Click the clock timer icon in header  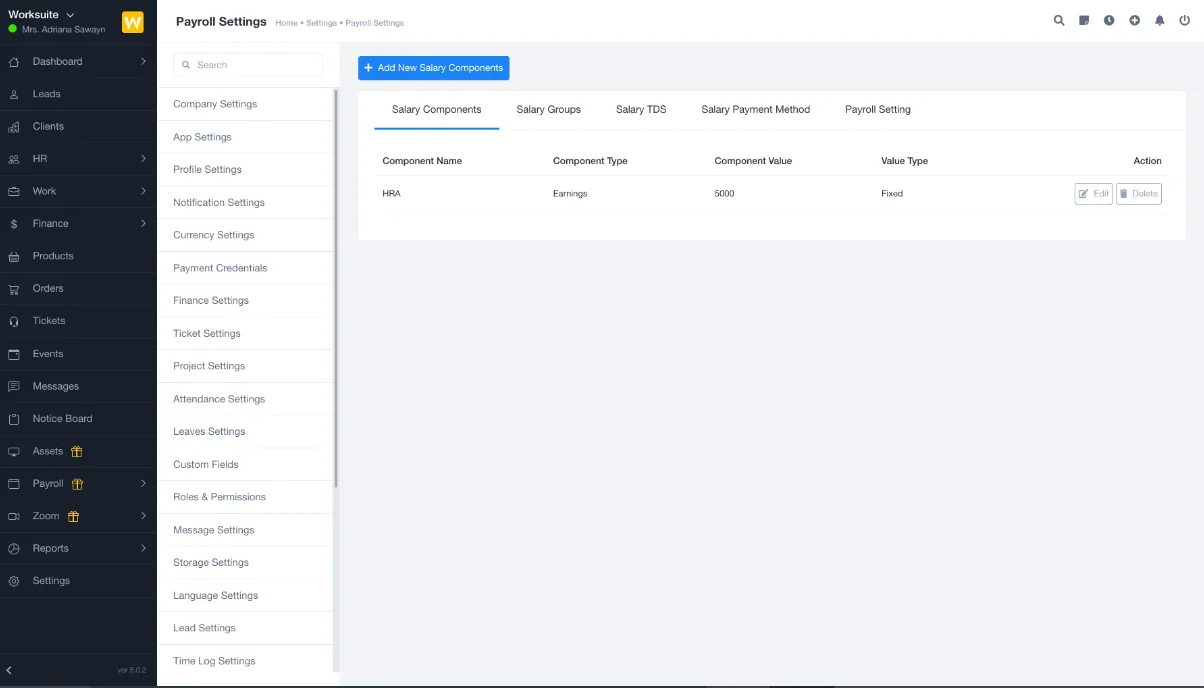[x=1109, y=21]
